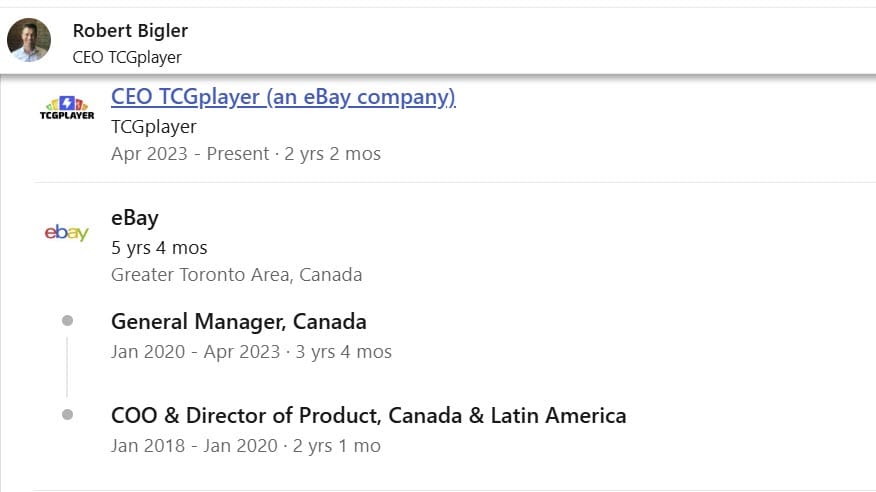Click the name Robert Bigler in header
The width and height of the screenshot is (876, 492).
[x=130, y=30]
